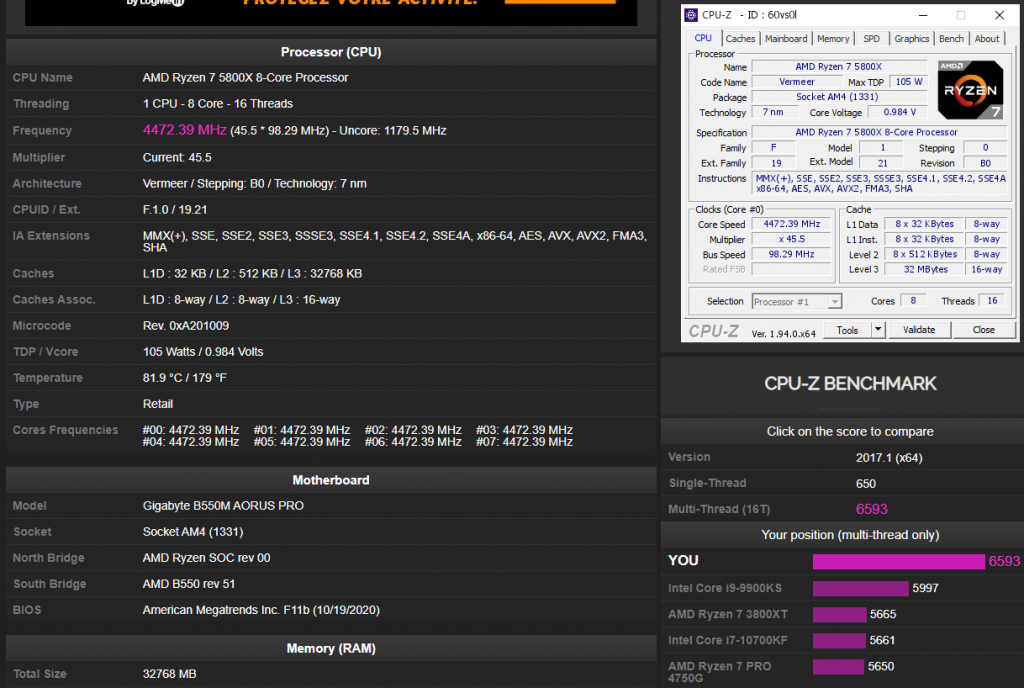This screenshot has height=688, width=1024.
Task: Click the Single-Thread score 650
Action: pyautogui.click(x=865, y=484)
